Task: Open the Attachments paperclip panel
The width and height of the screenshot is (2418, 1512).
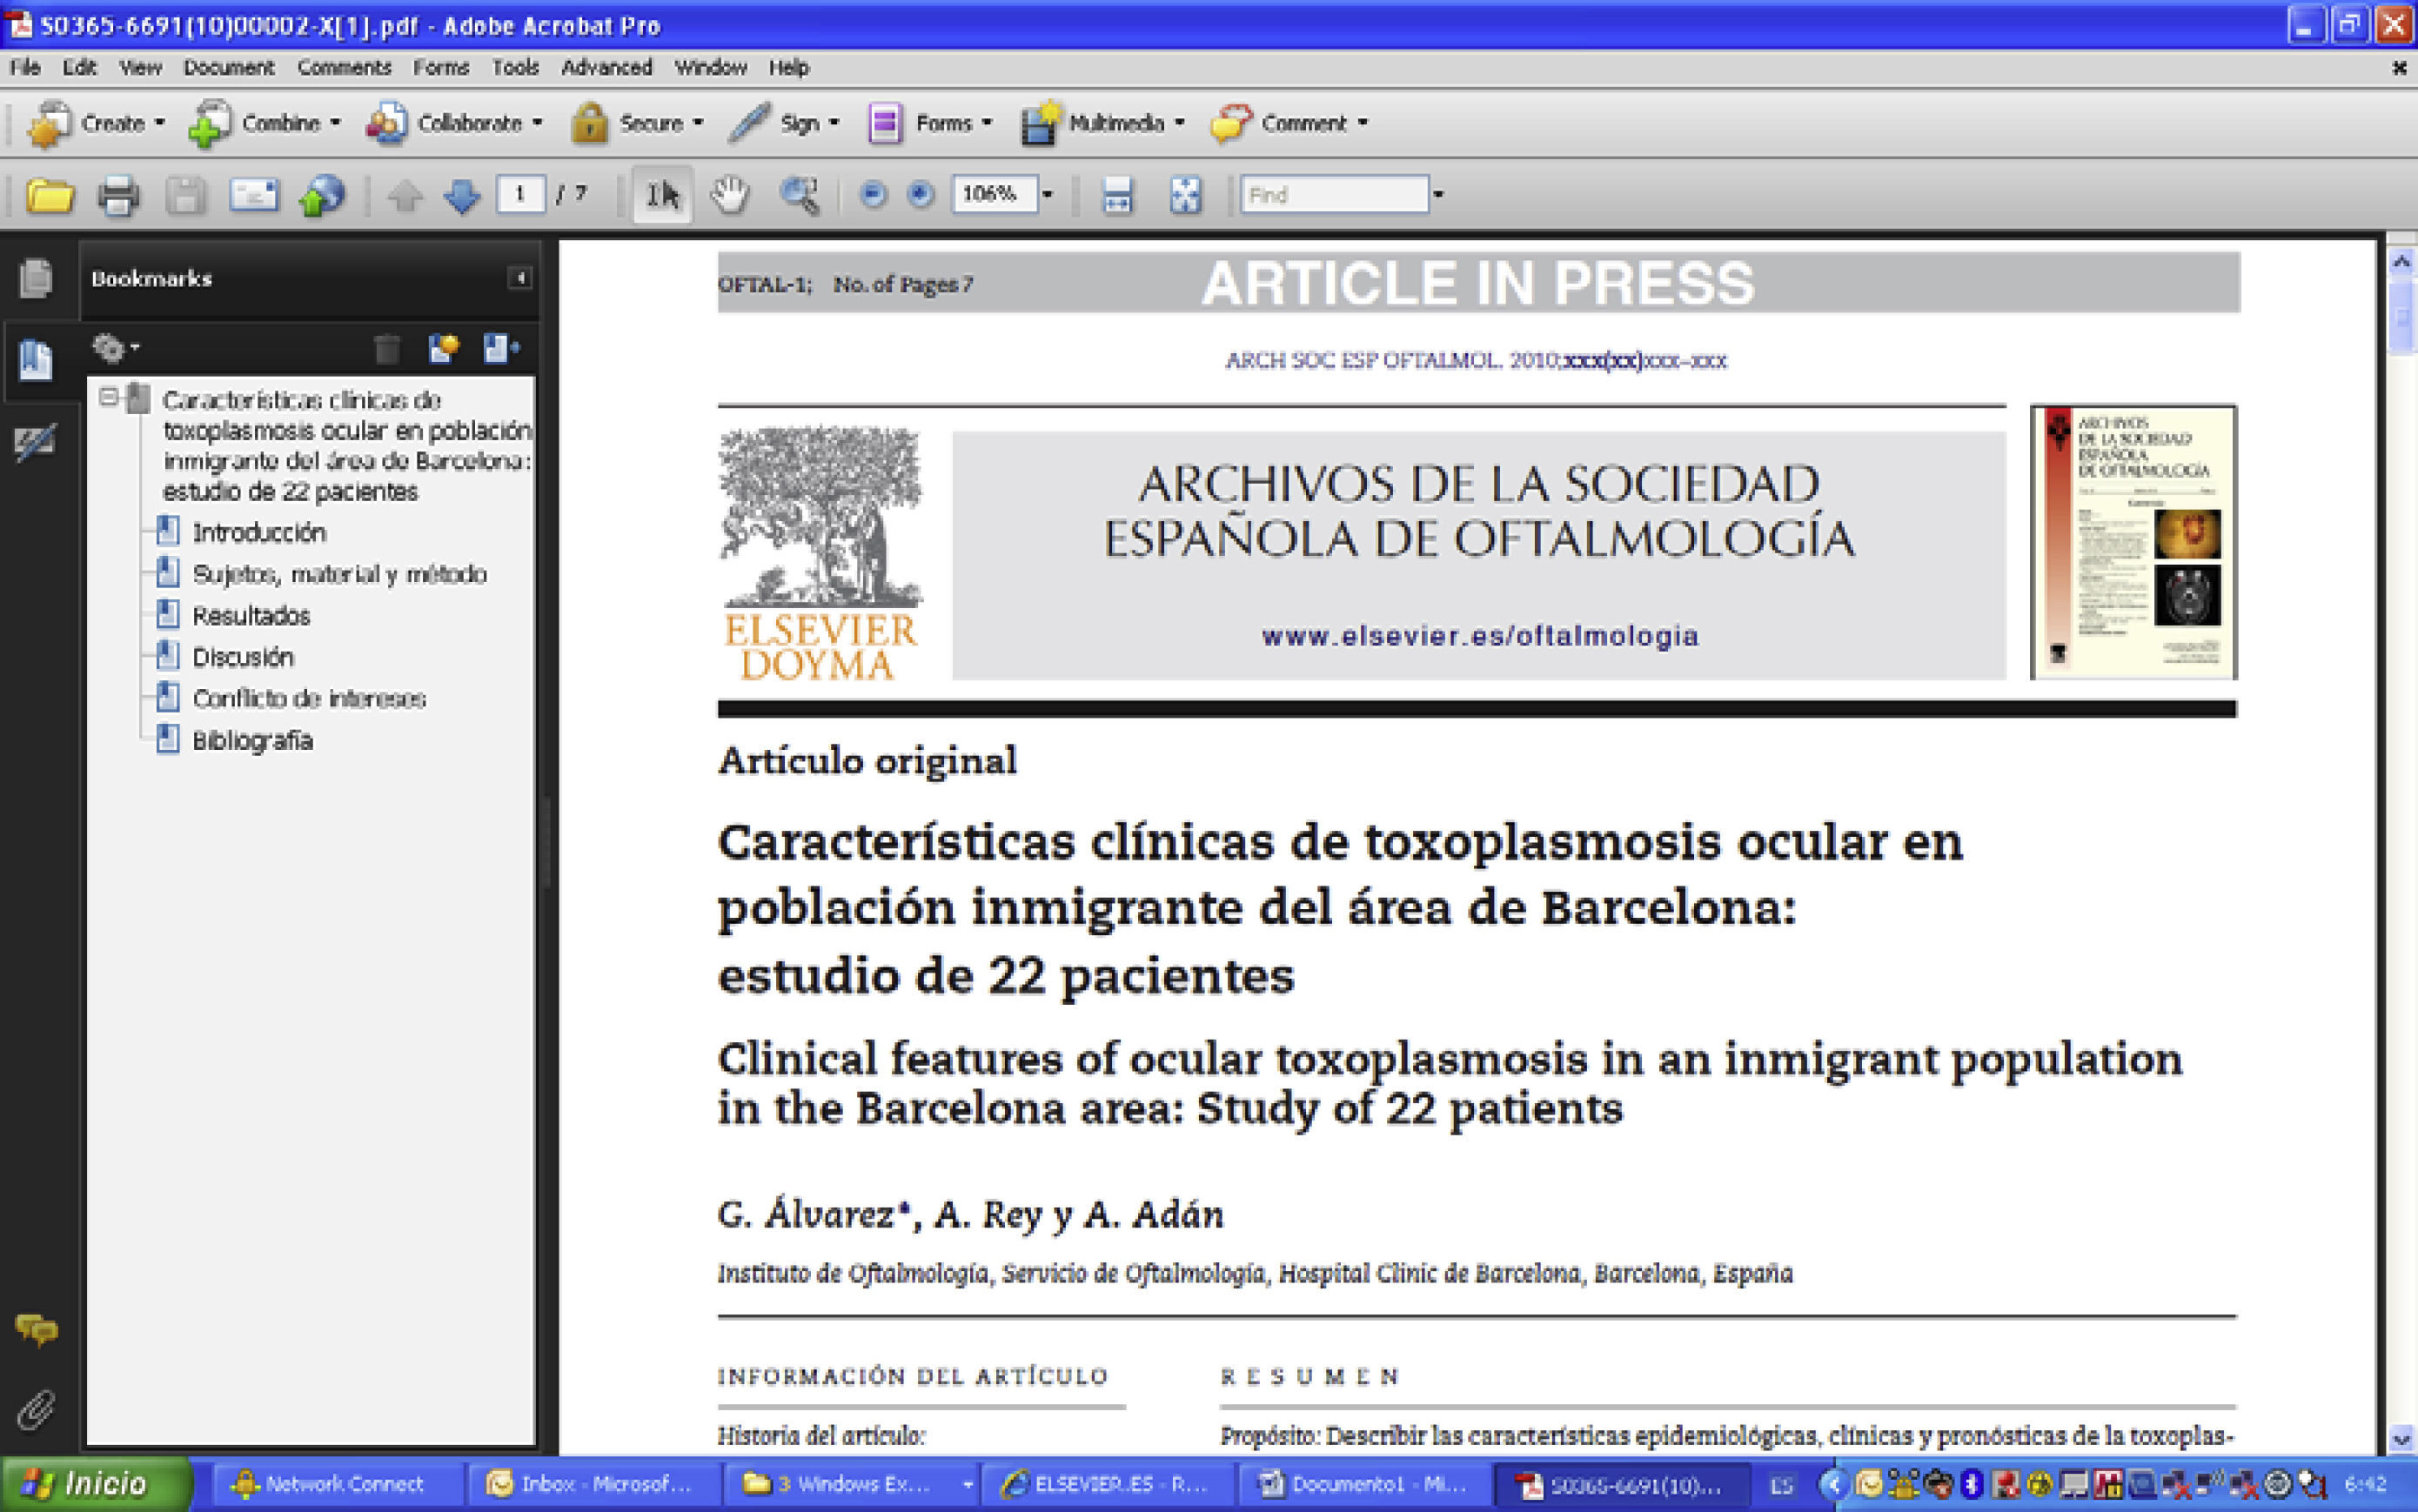Action: coord(36,1410)
